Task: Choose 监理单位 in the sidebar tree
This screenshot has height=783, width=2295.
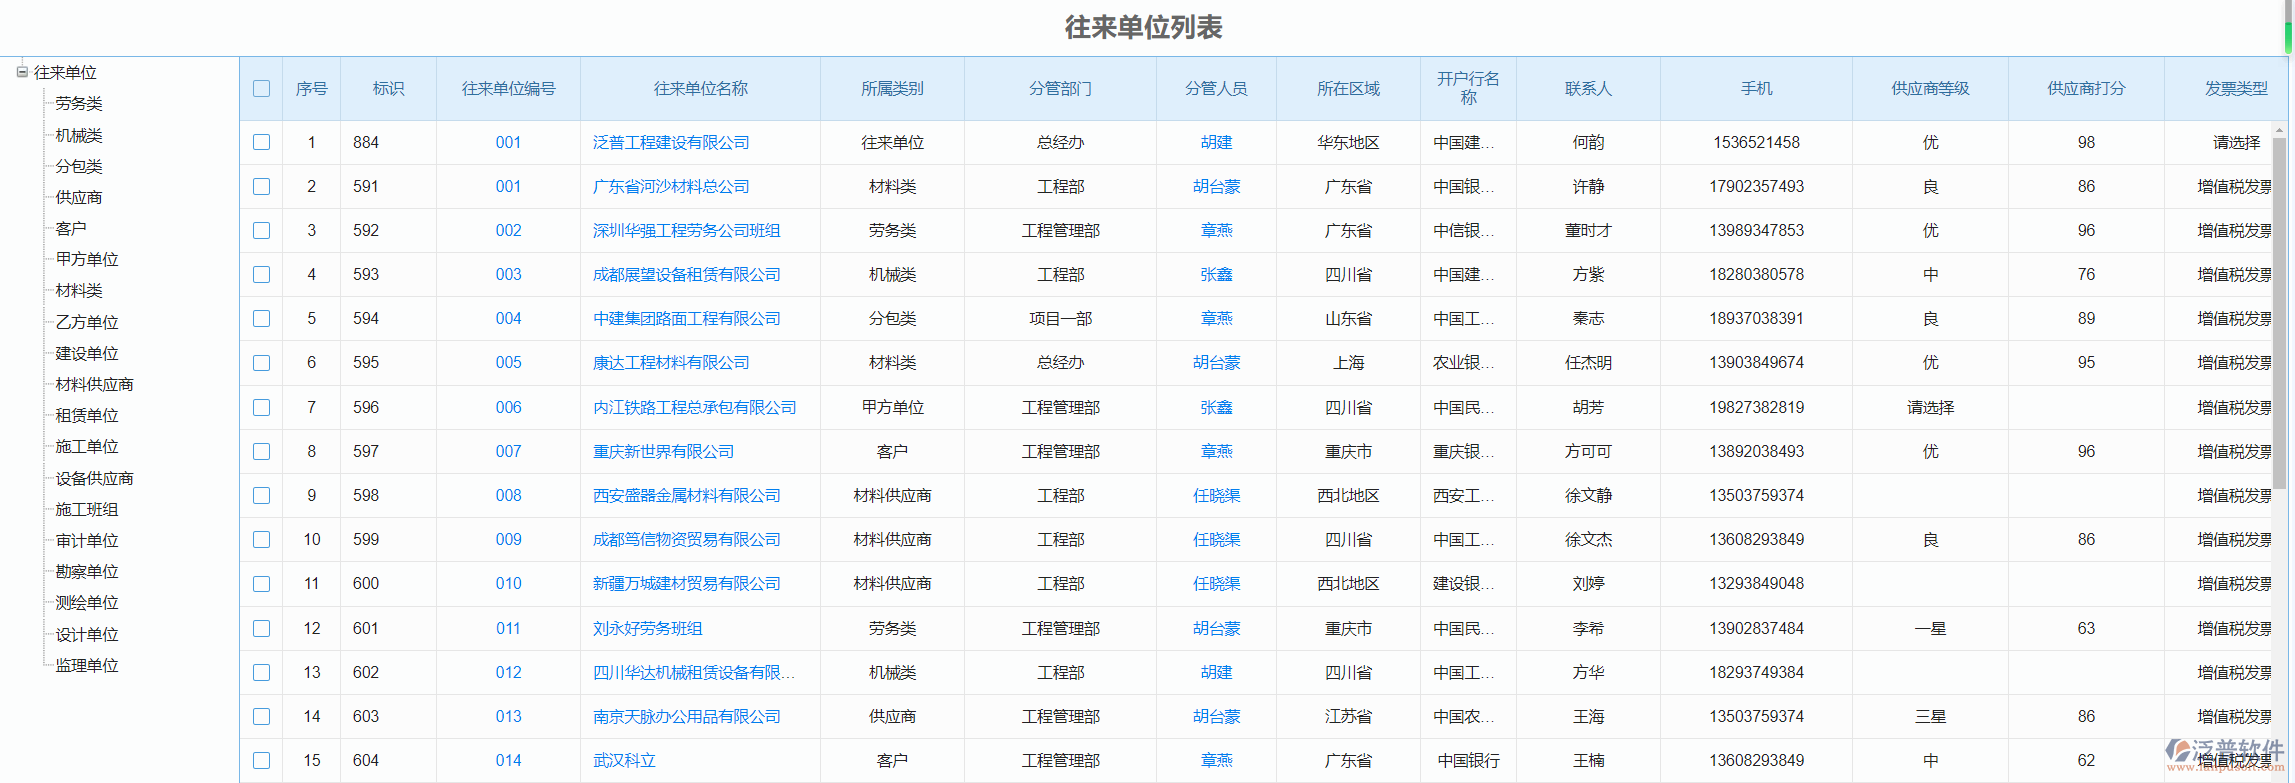Action: (x=87, y=666)
